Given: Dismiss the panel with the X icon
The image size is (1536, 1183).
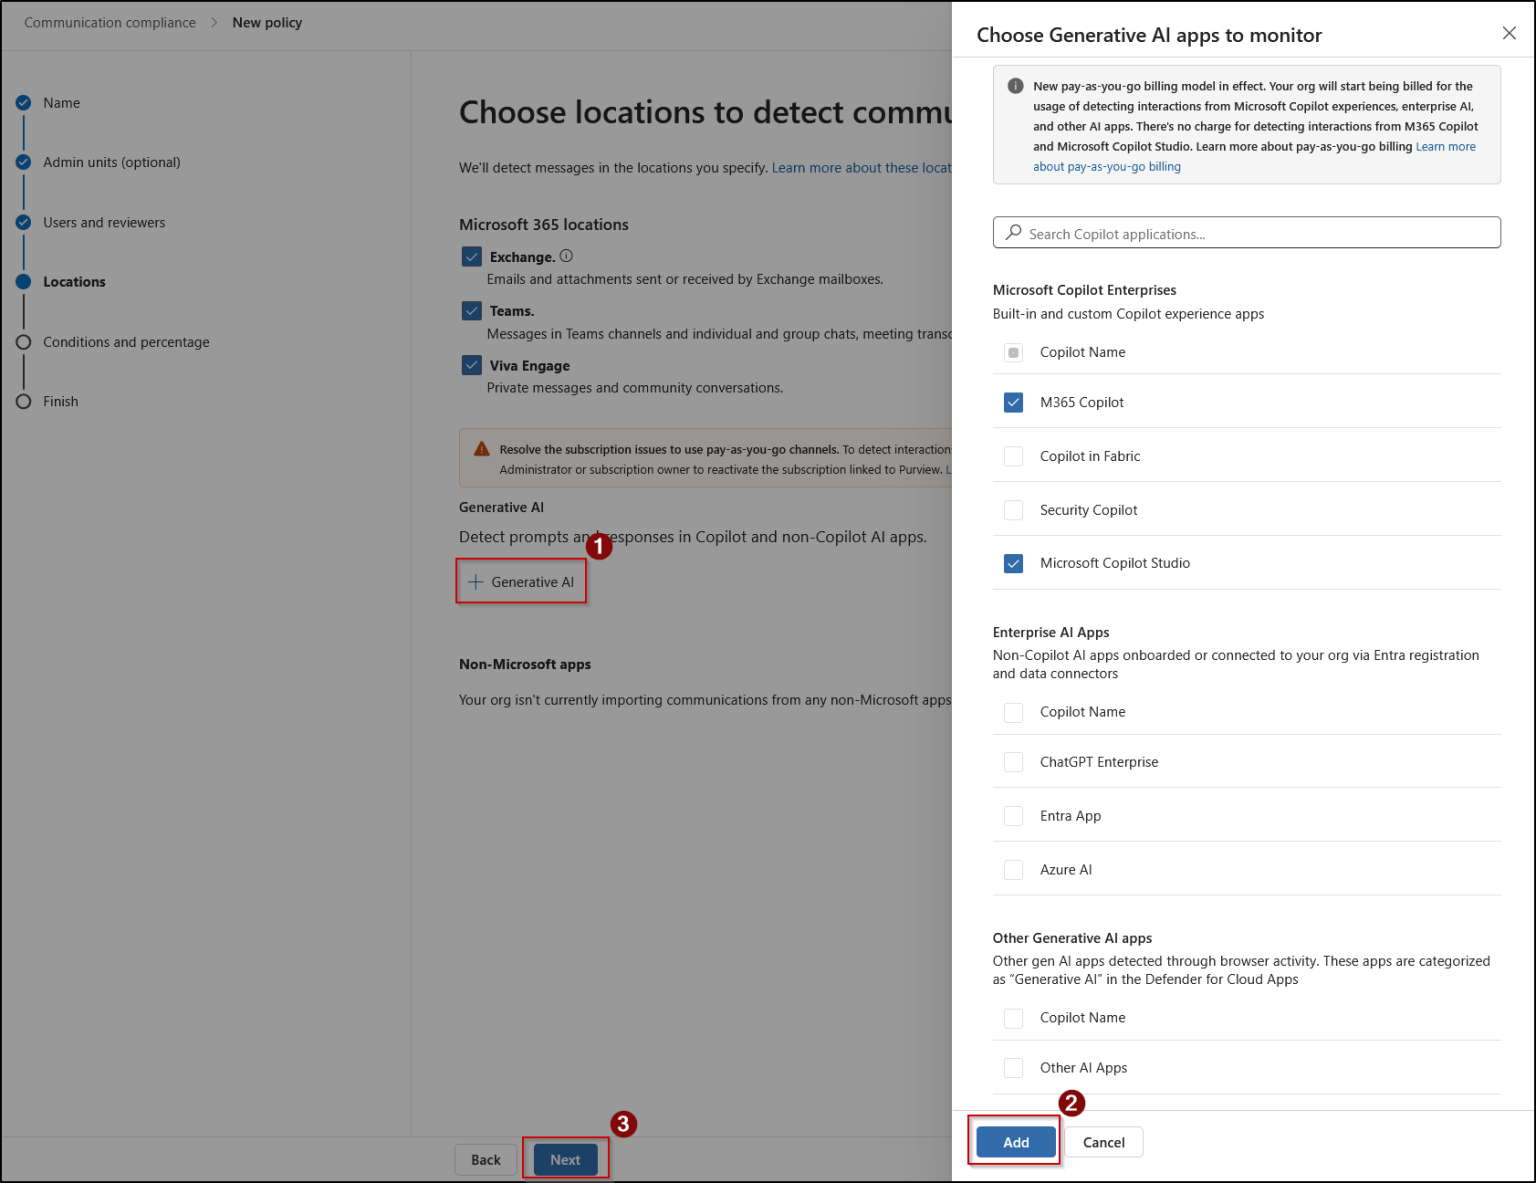Looking at the screenshot, I should click(1509, 33).
